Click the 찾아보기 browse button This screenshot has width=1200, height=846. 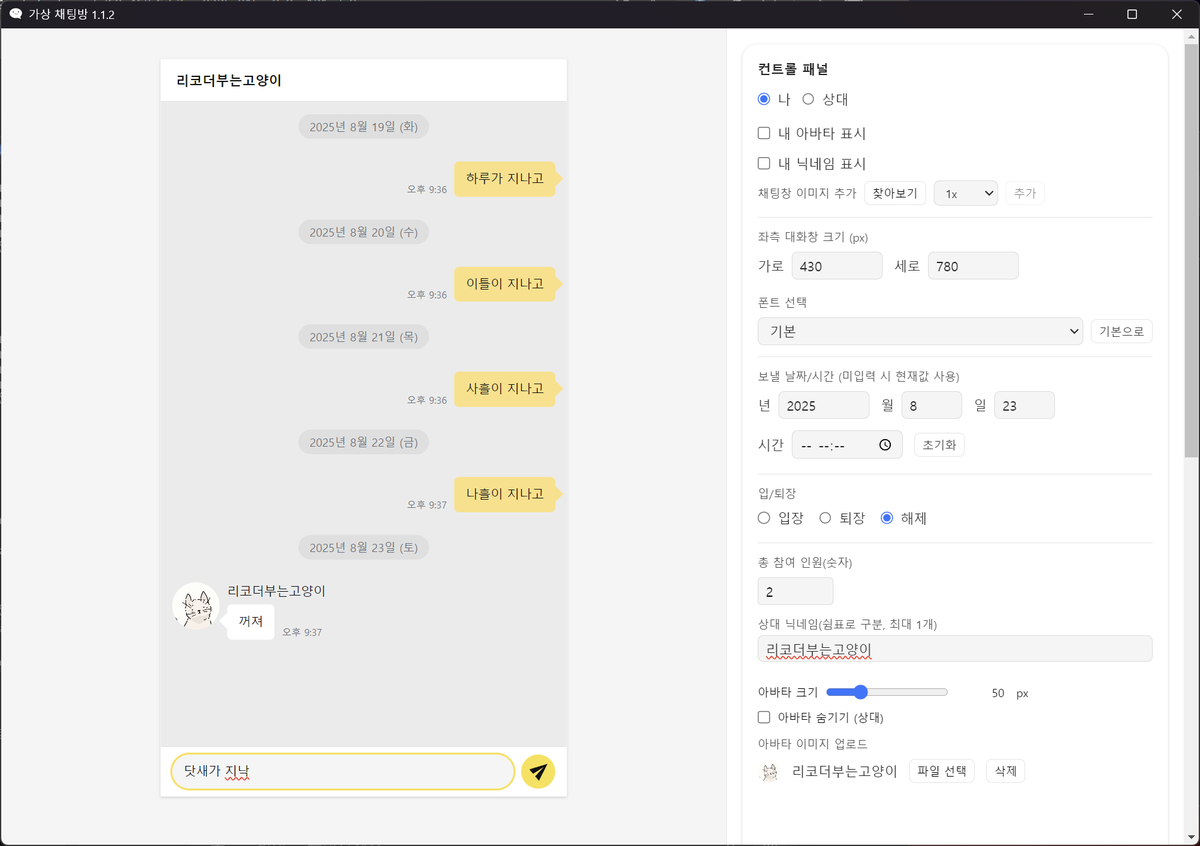[895, 193]
